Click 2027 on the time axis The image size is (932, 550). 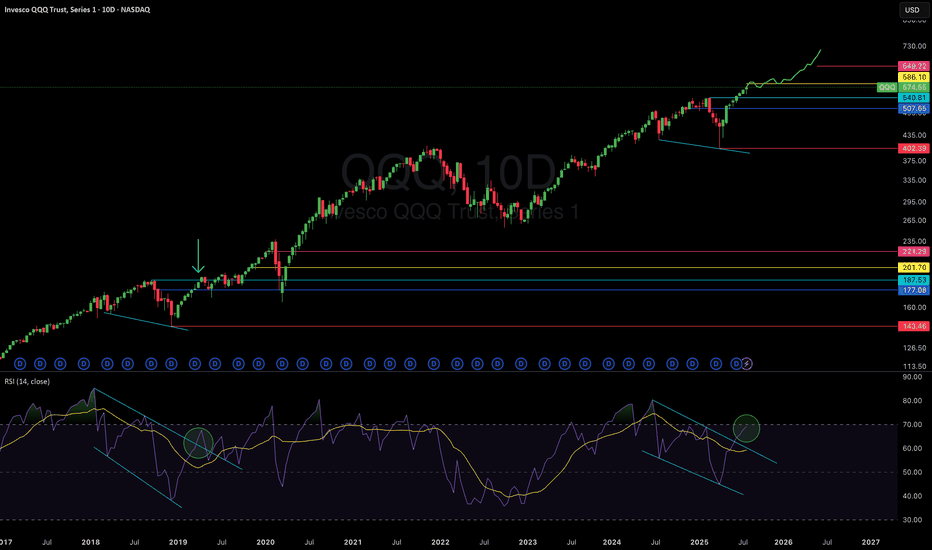coord(871,542)
